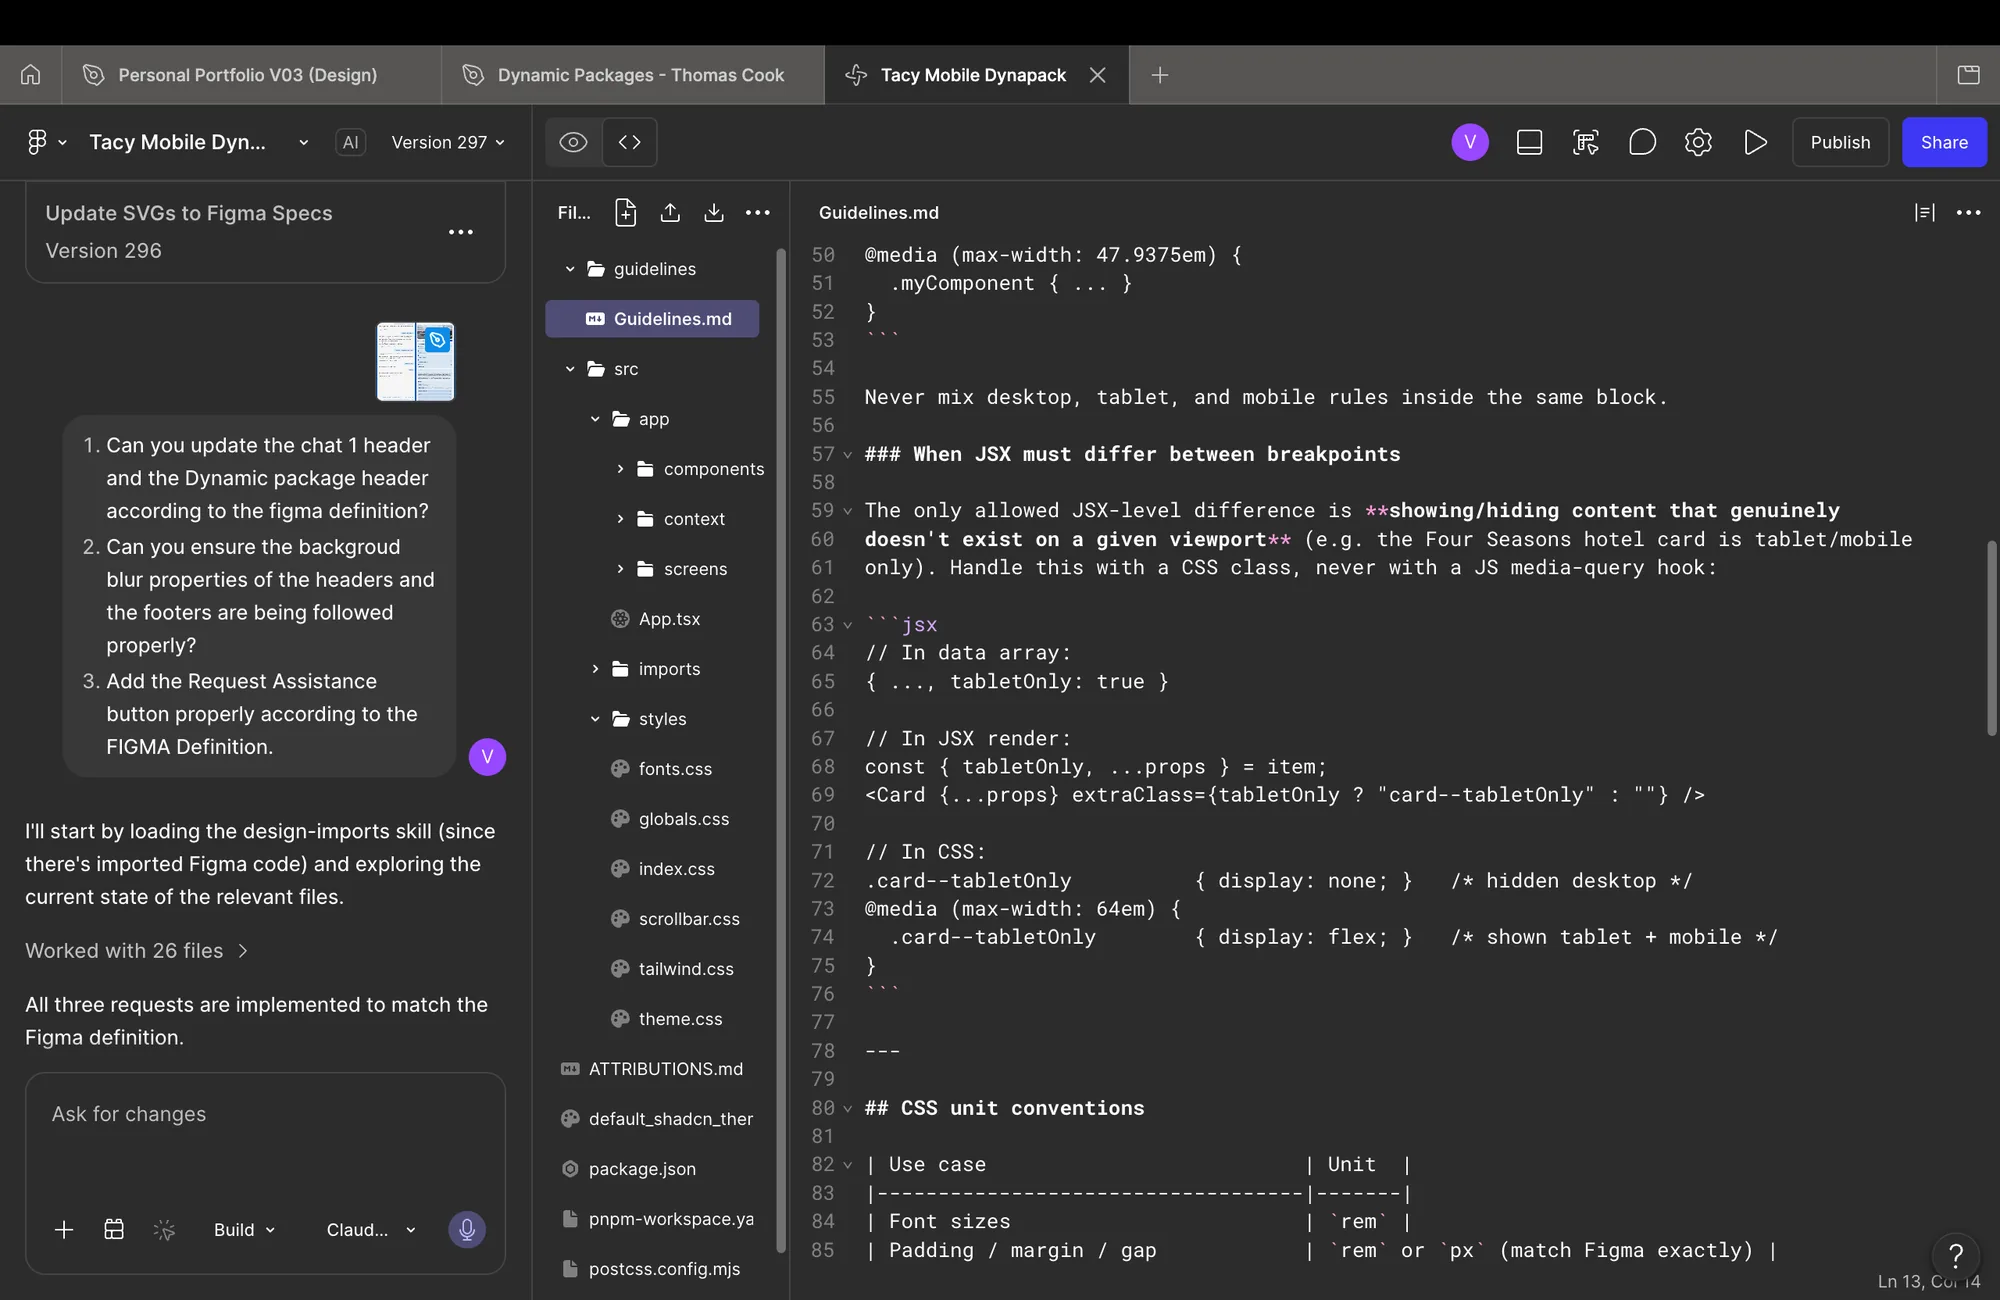Open Figma main menu logo
2000x1300 pixels.
point(37,142)
